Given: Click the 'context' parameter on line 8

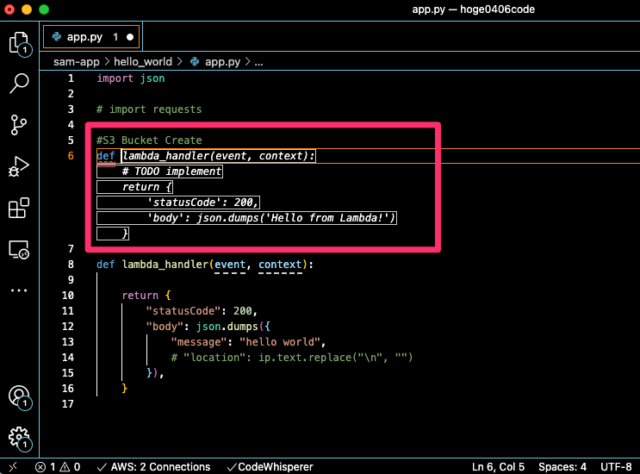Looking at the screenshot, I should (x=280, y=265).
